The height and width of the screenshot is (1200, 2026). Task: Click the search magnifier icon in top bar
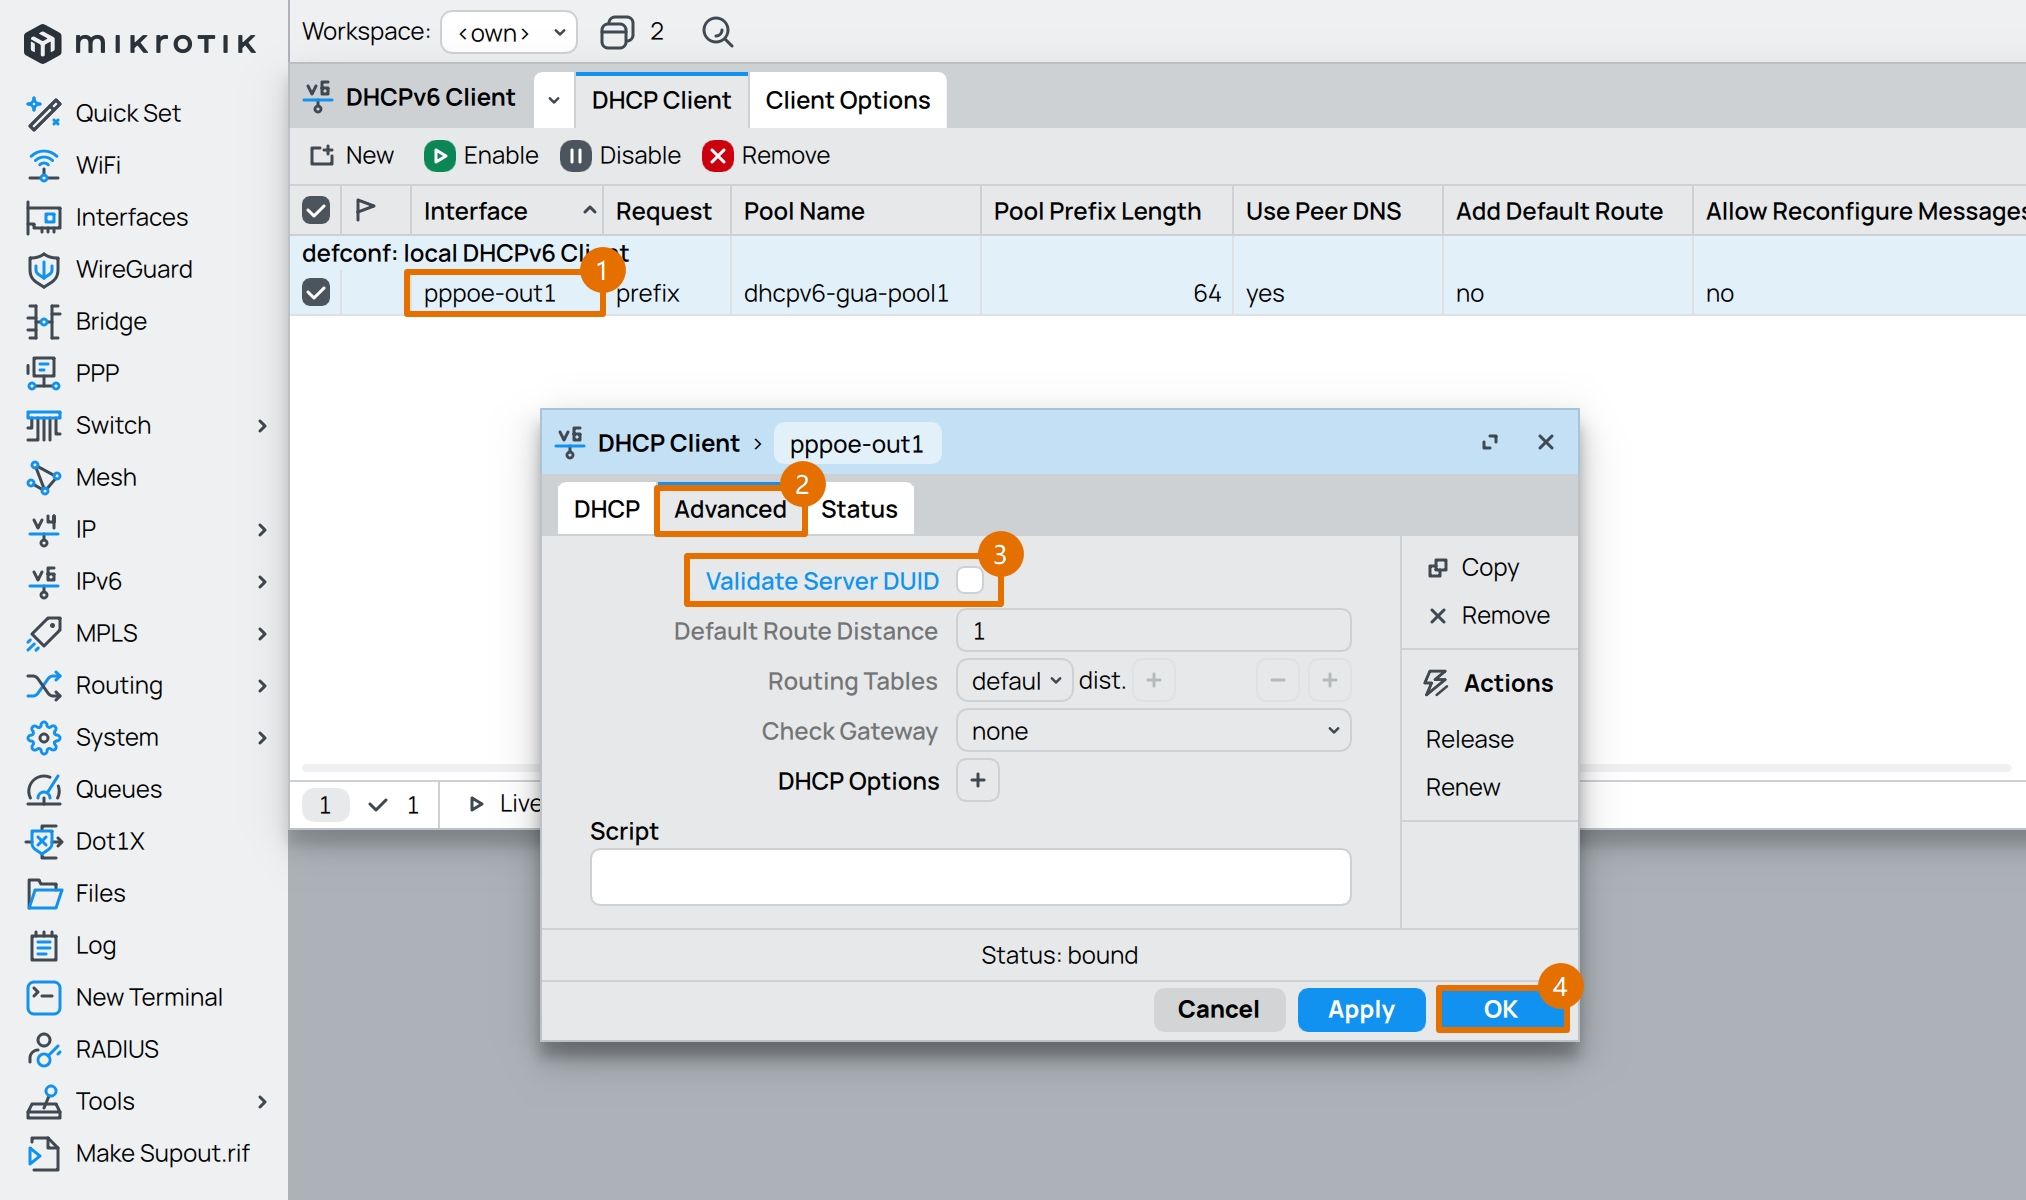[717, 32]
